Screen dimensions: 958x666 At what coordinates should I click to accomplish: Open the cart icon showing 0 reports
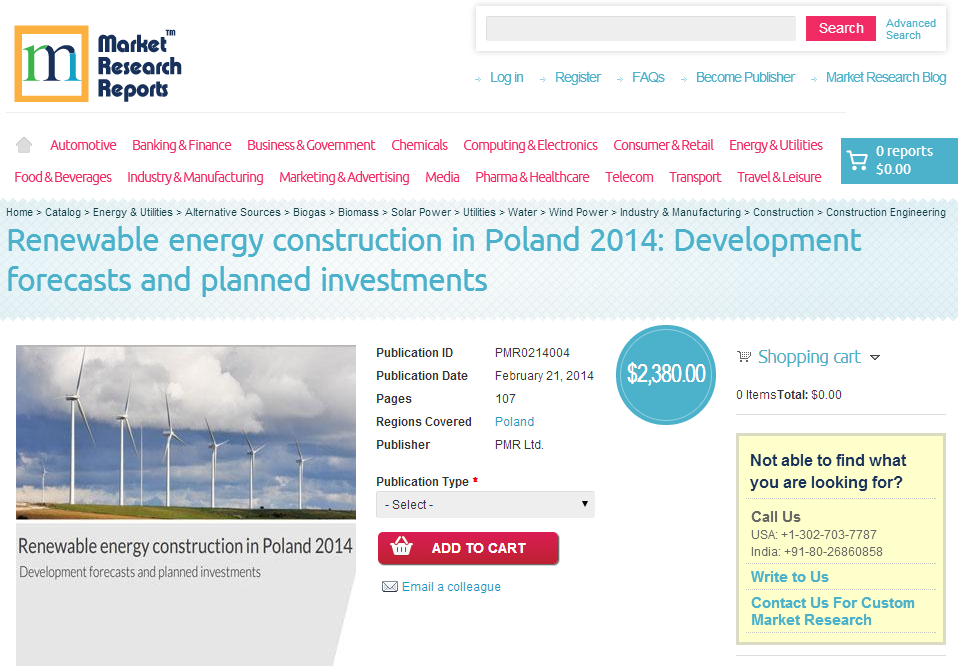tap(857, 161)
